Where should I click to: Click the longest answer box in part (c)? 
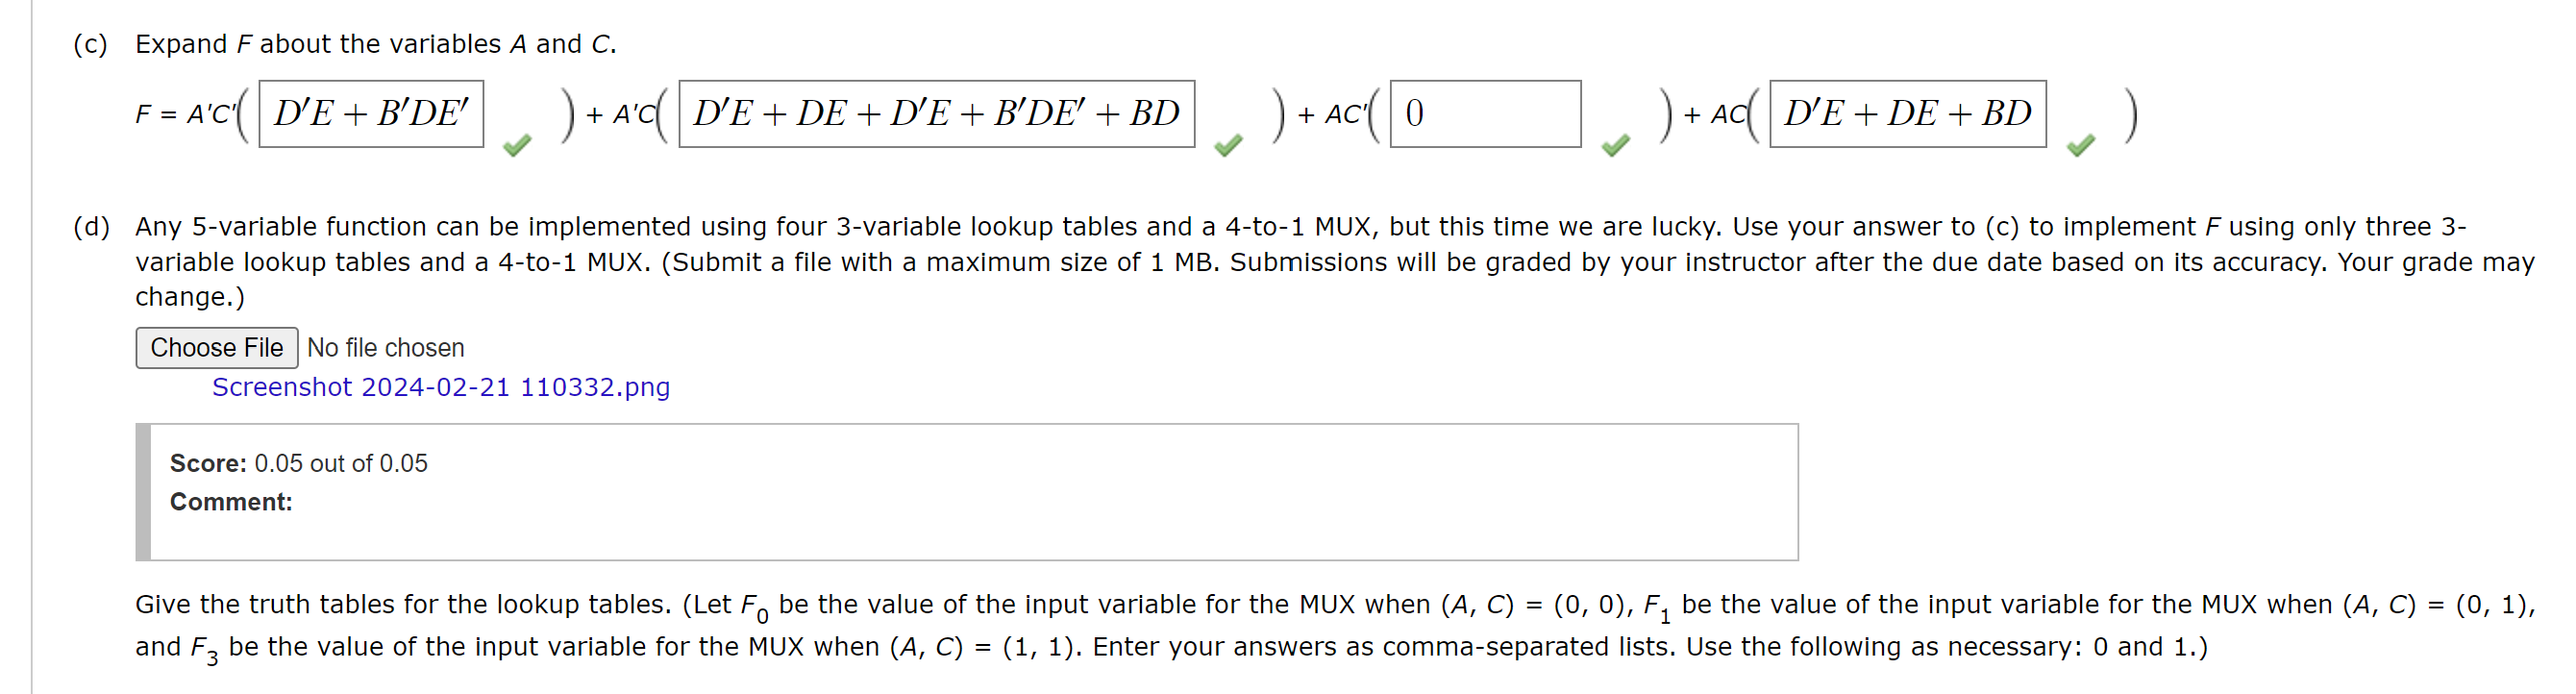pyautogui.click(x=935, y=112)
